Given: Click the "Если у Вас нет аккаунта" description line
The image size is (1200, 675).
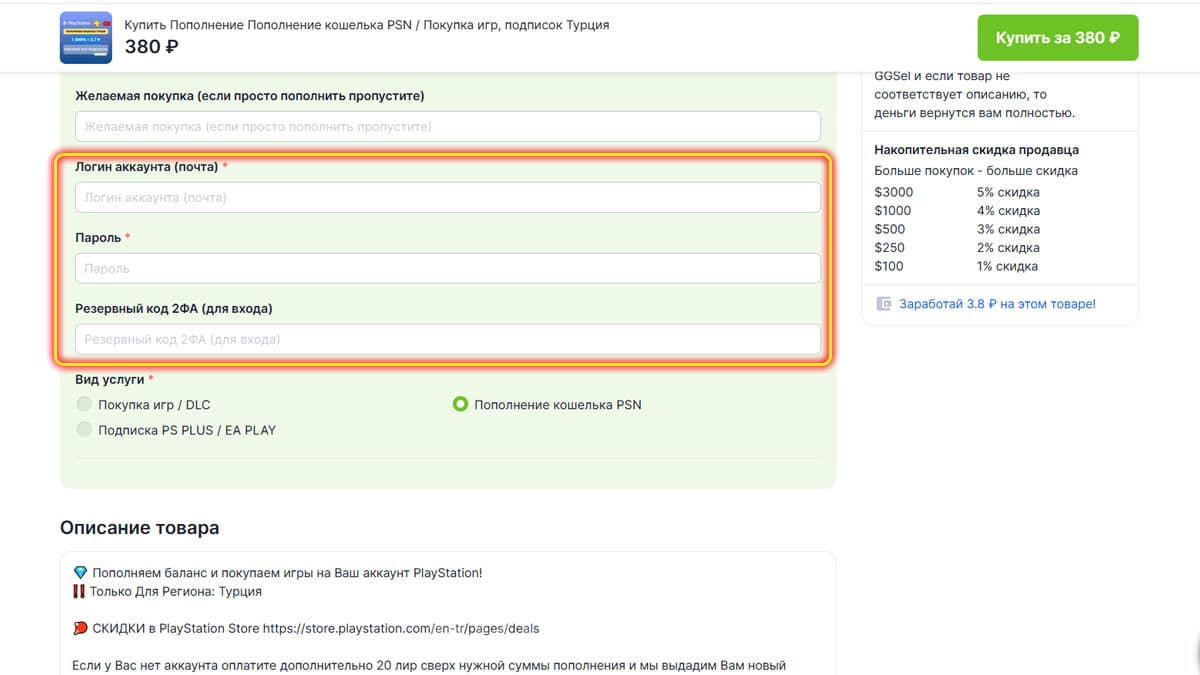Looking at the screenshot, I should click(430, 665).
